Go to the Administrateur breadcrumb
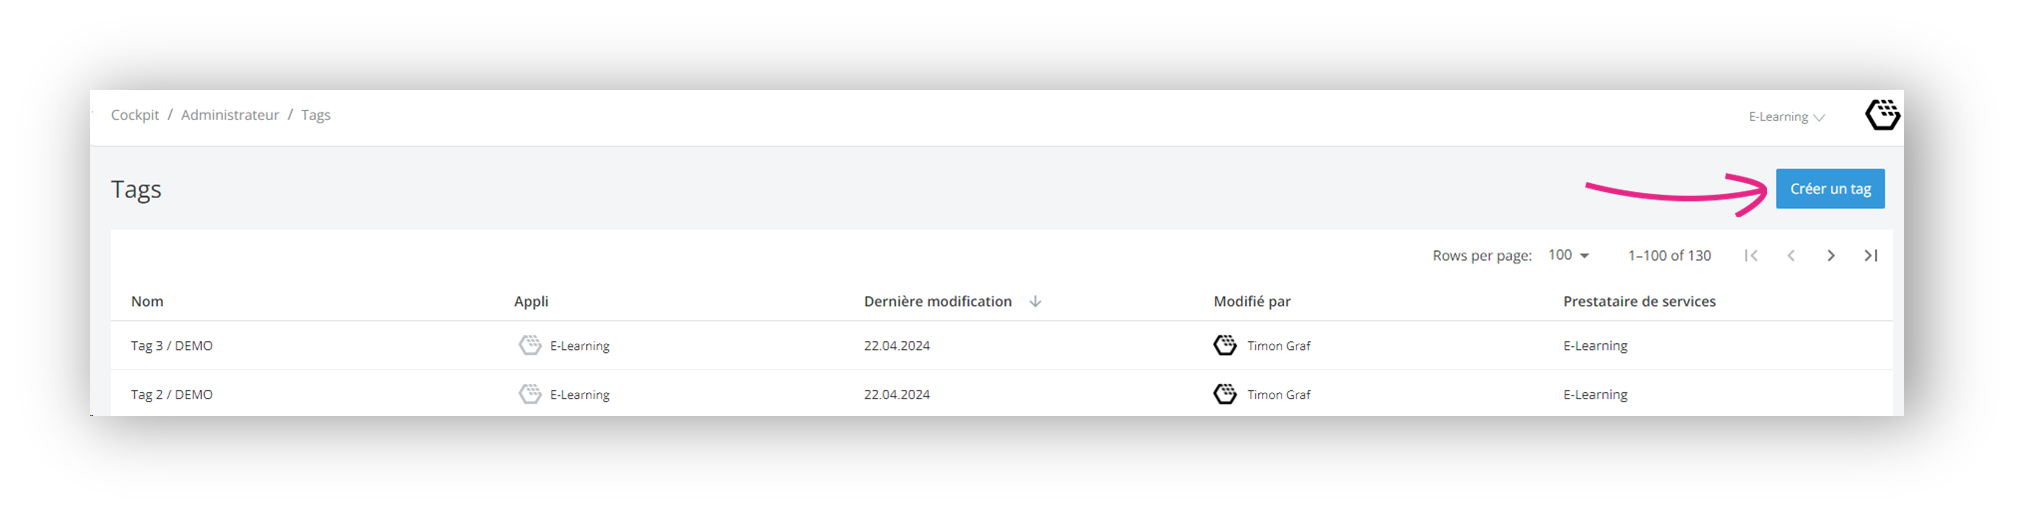This screenshot has height=518, width=2021. [230, 115]
